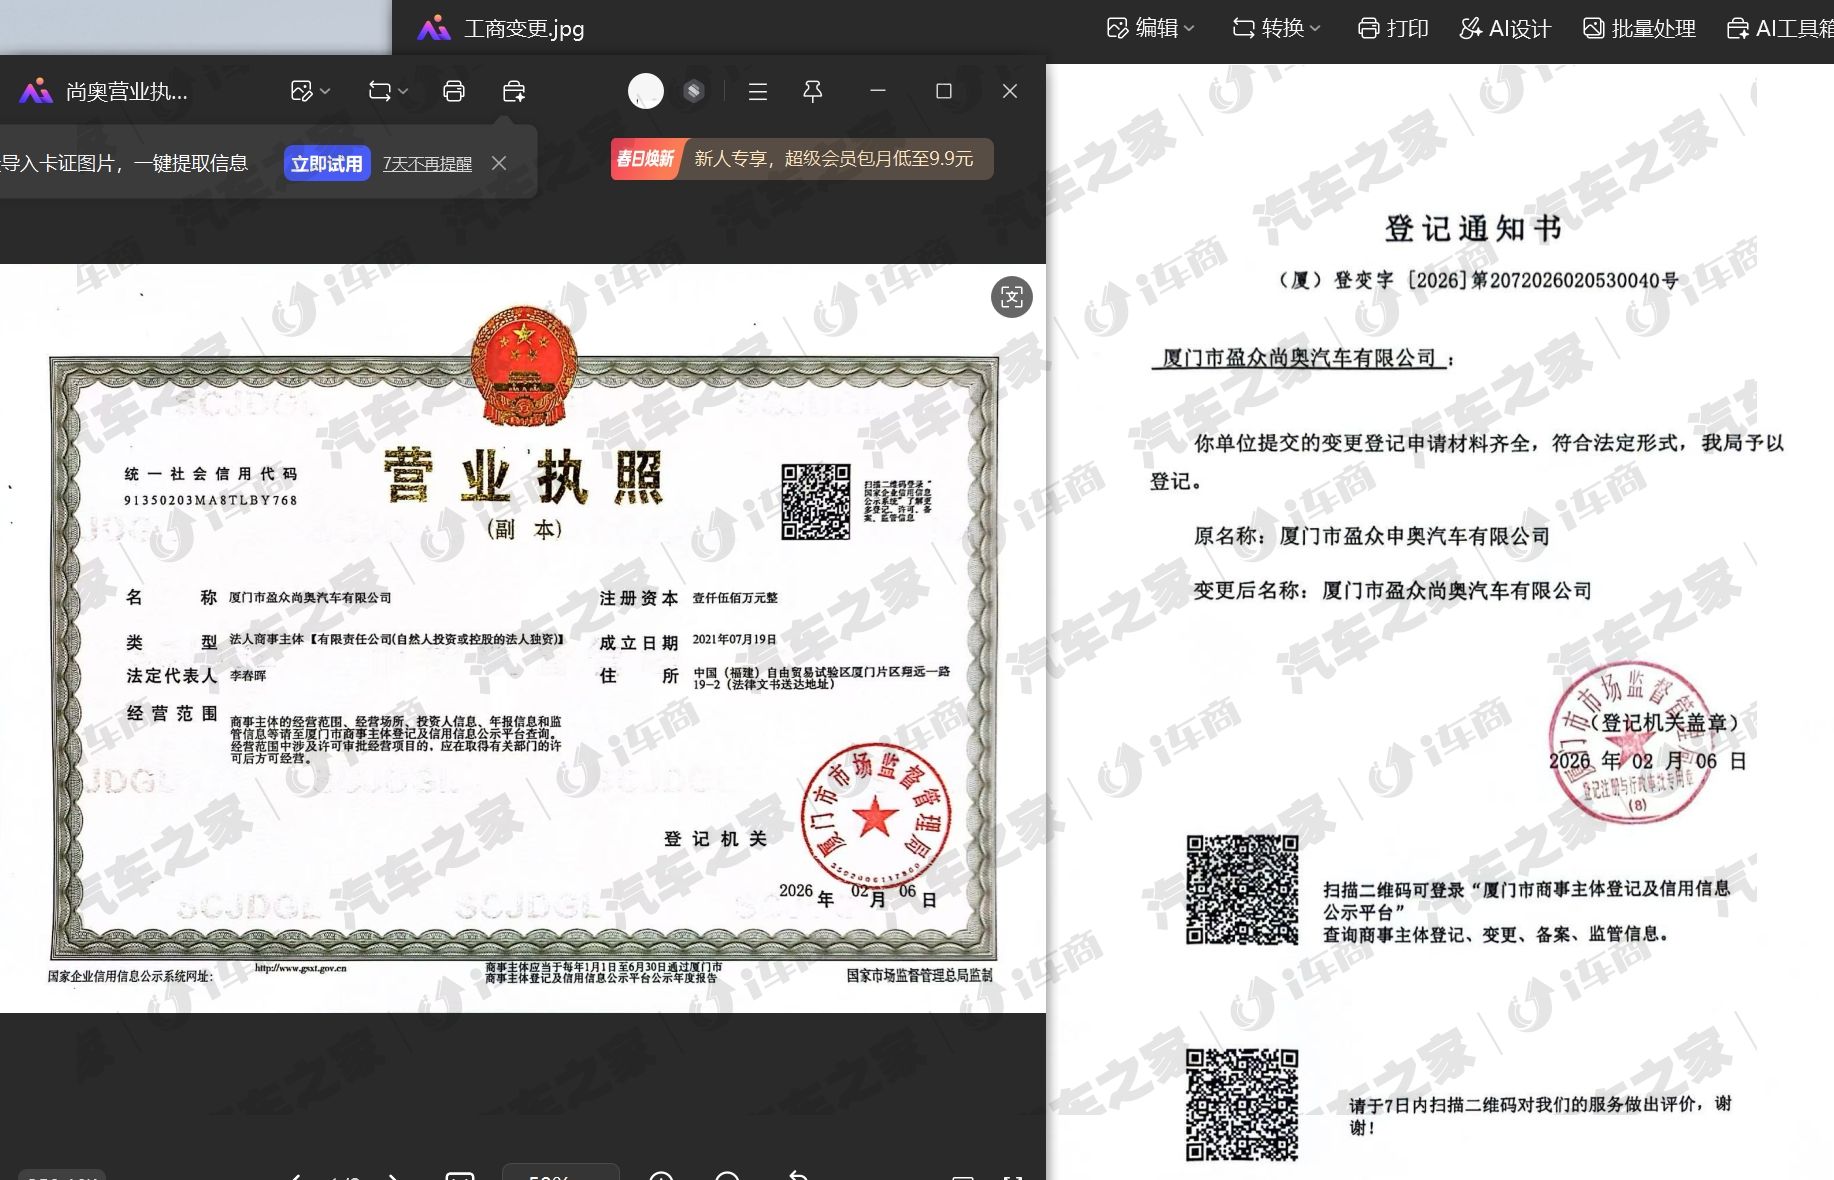Open AI工具箱 in the top toolbar
The height and width of the screenshot is (1180, 1834).
coord(1780,28)
